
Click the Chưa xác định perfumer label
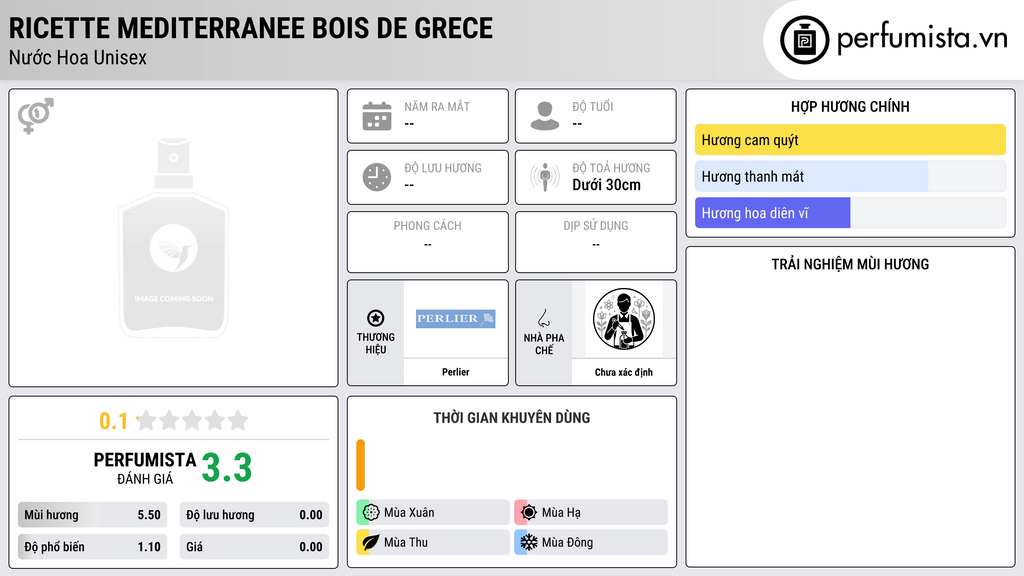coord(624,372)
